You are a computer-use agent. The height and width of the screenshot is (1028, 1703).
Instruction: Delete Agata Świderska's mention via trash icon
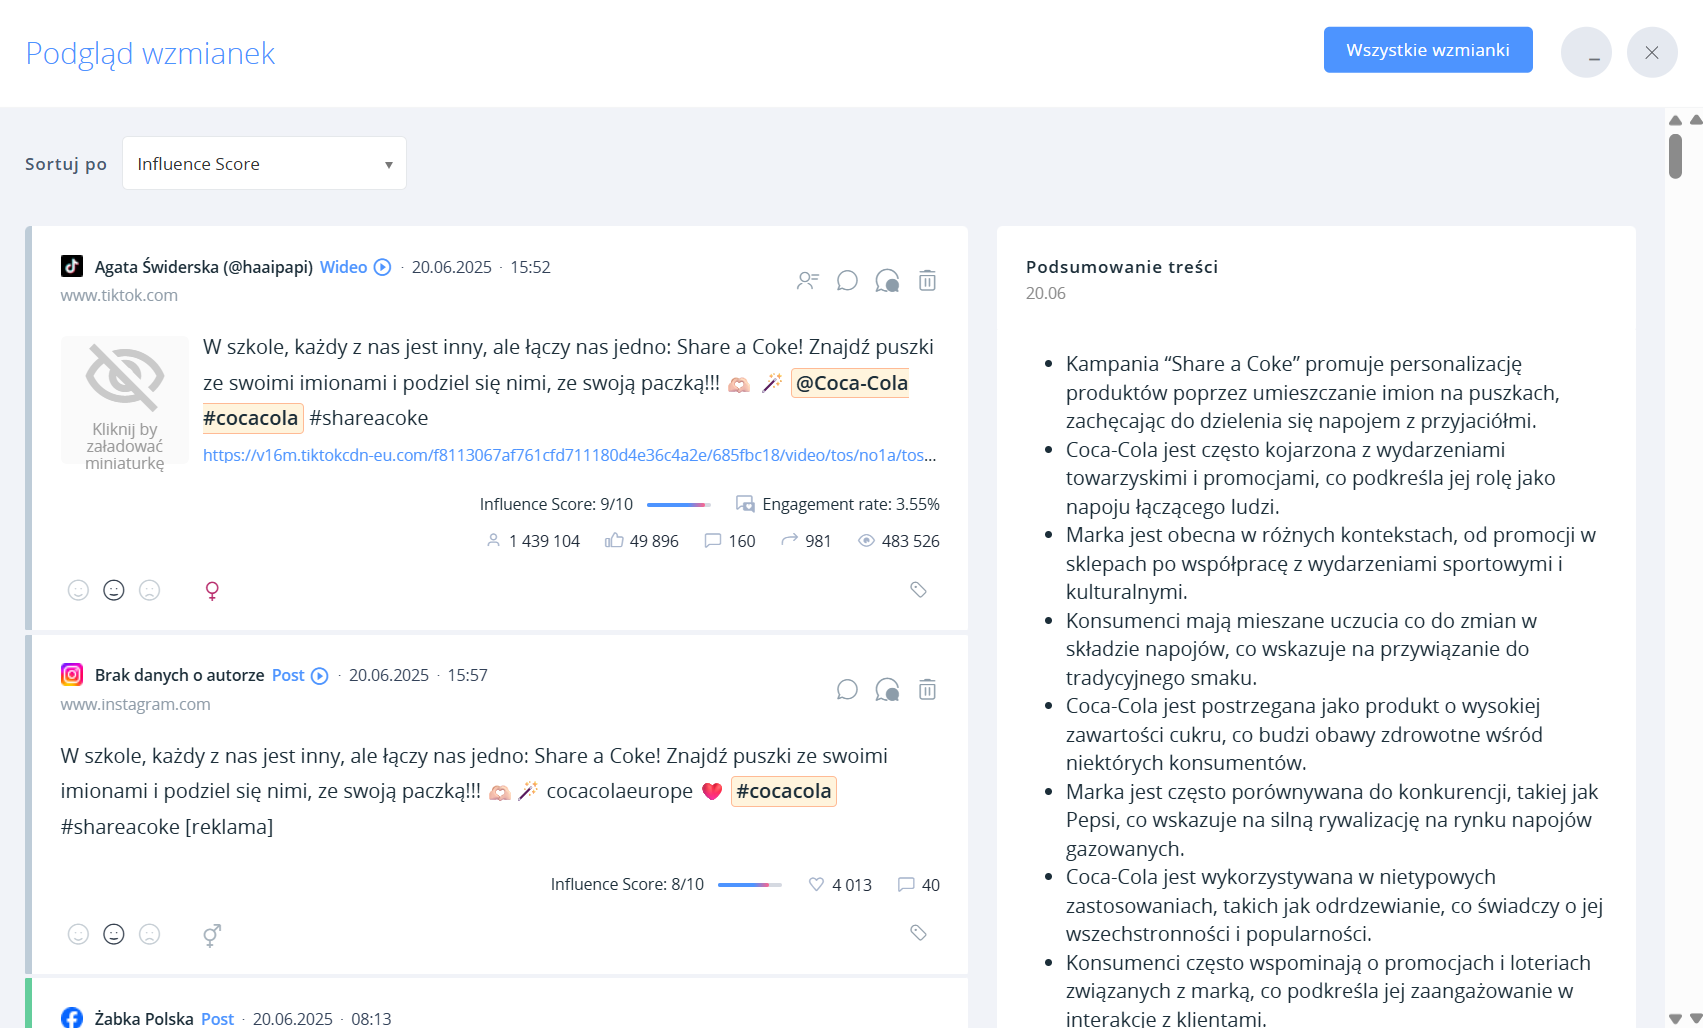click(x=927, y=281)
